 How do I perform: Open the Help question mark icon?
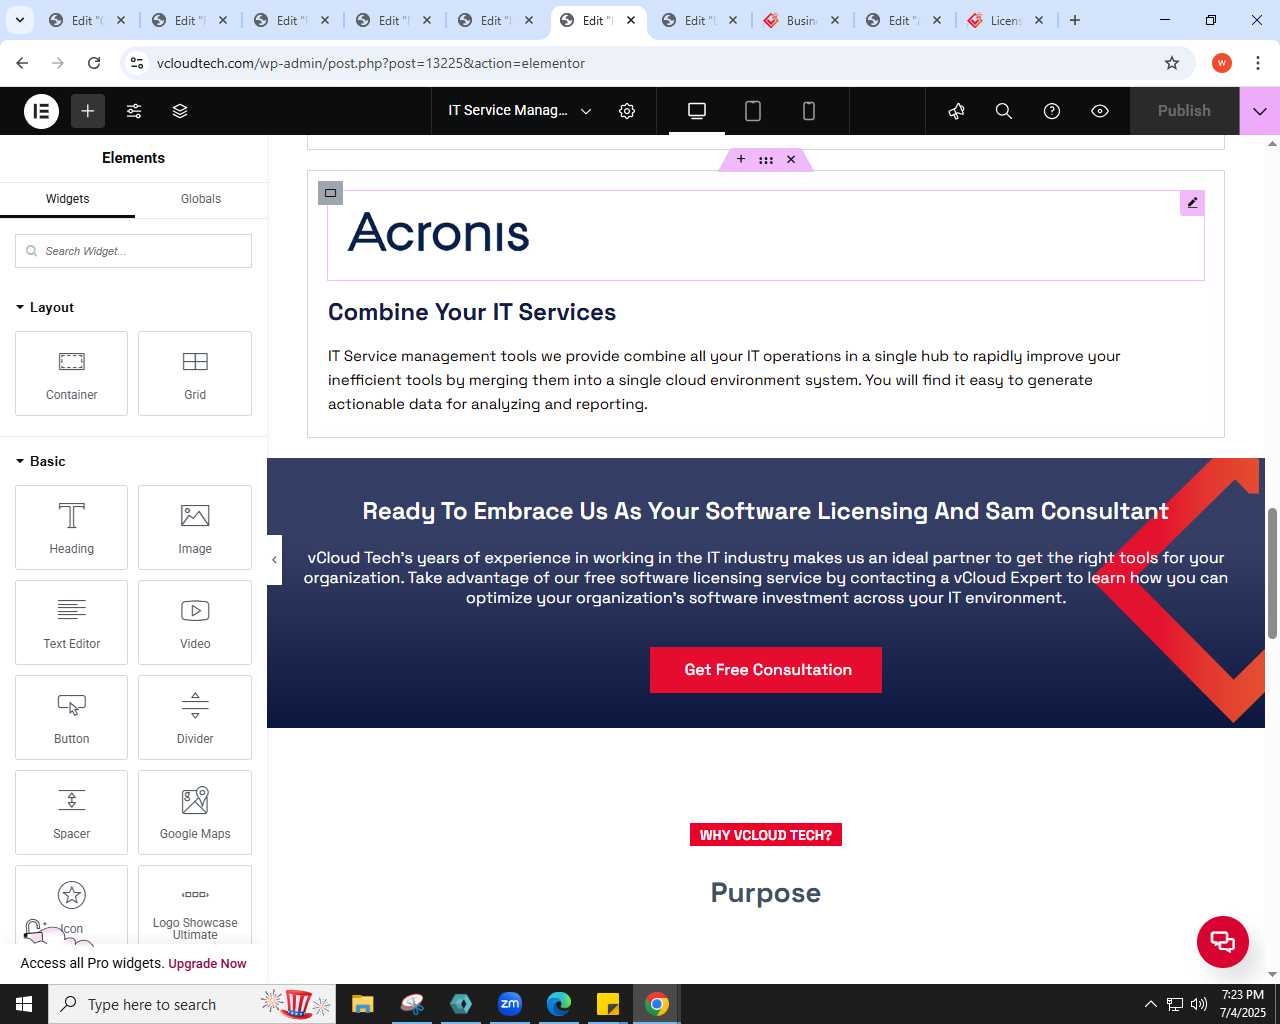tap(1052, 111)
